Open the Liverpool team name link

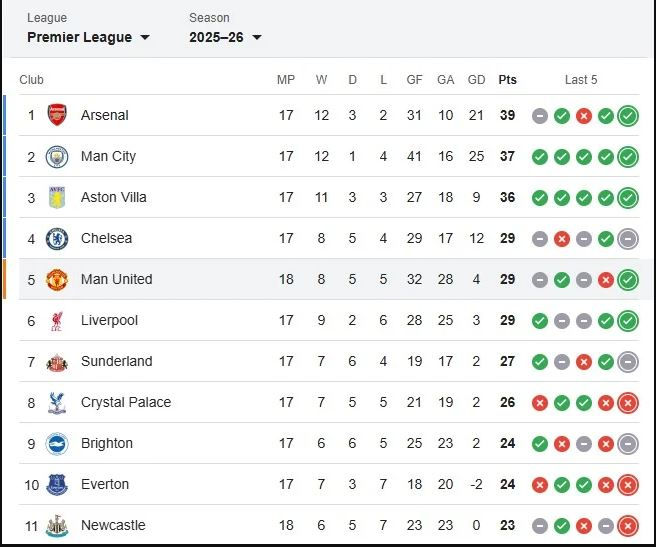click(x=109, y=320)
